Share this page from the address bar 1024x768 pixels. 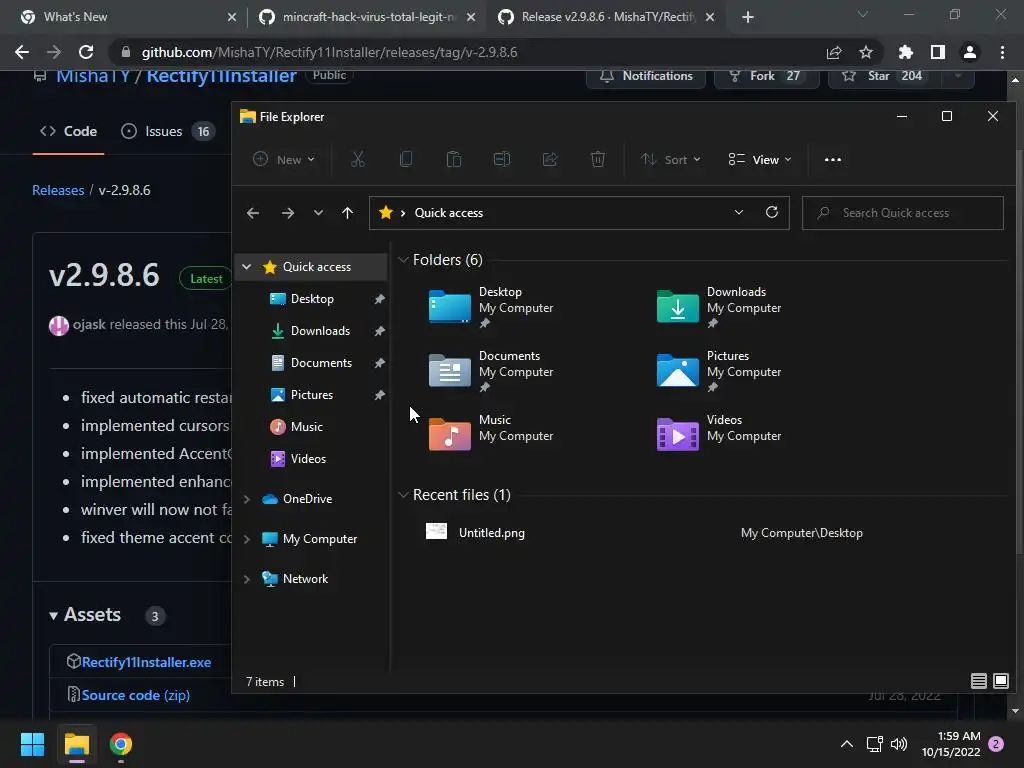pyautogui.click(x=834, y=52)
